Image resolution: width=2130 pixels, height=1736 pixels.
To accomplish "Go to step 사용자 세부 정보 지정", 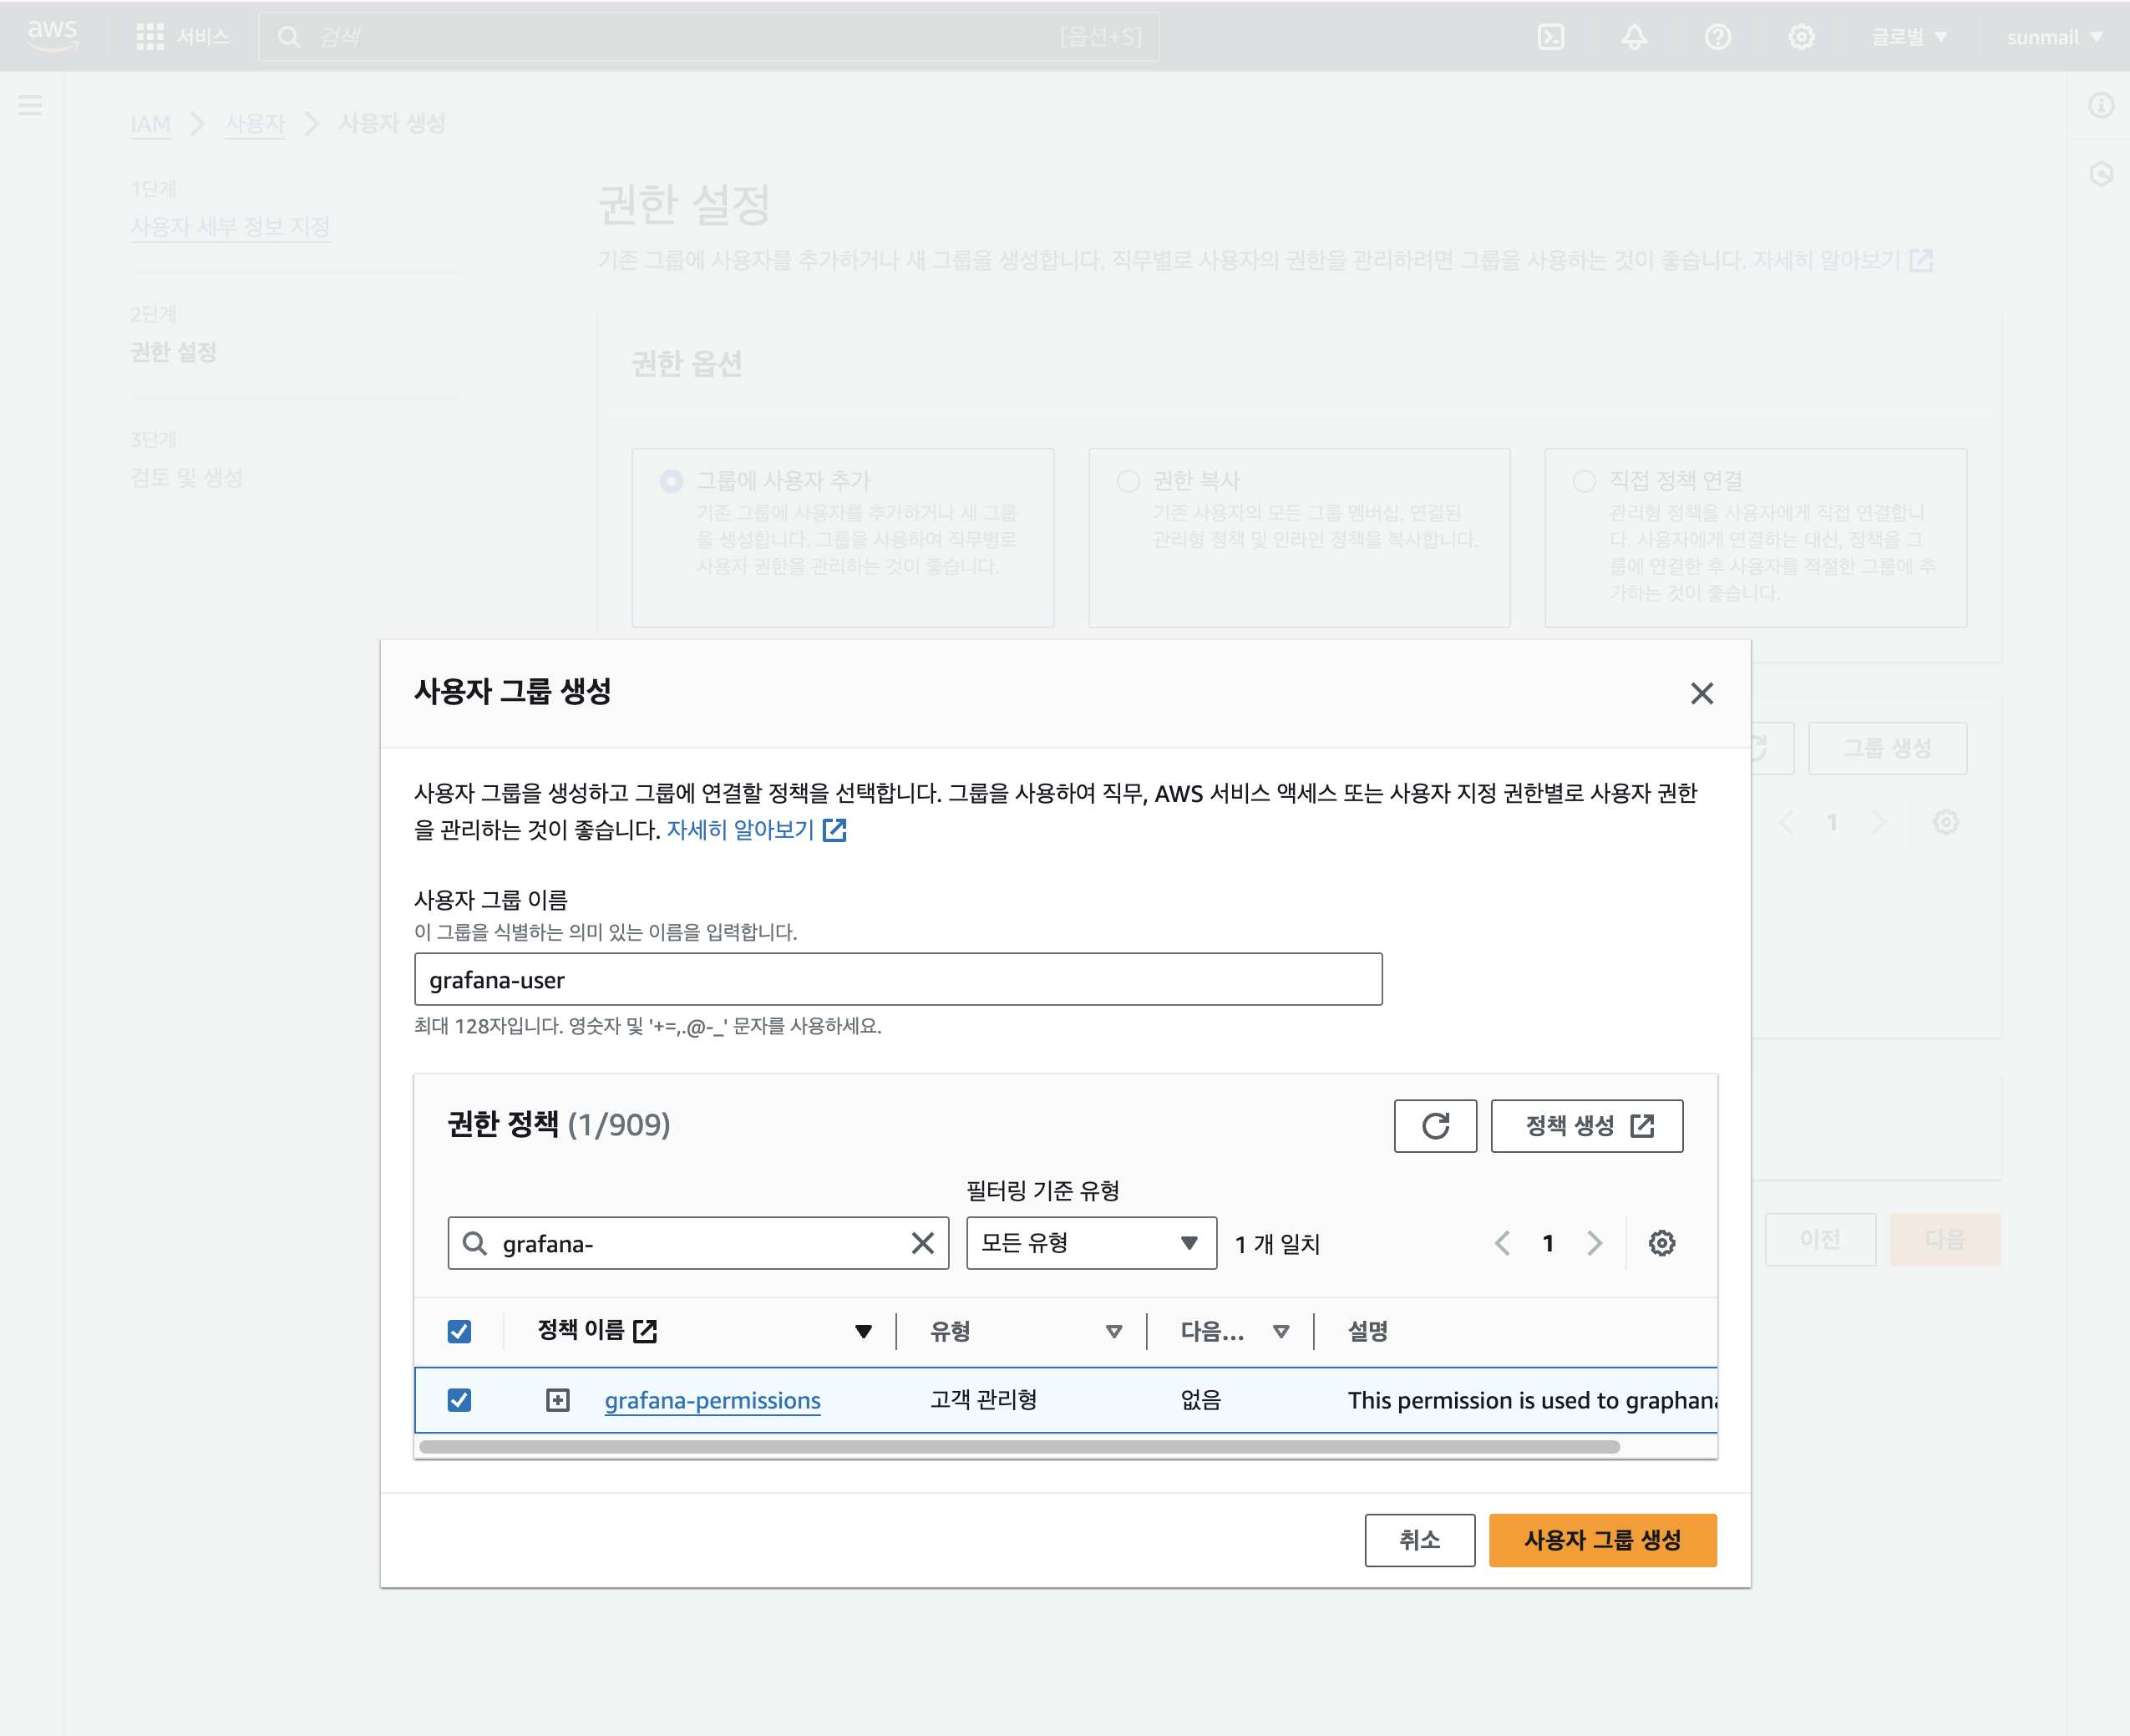I will pos(230,227).
